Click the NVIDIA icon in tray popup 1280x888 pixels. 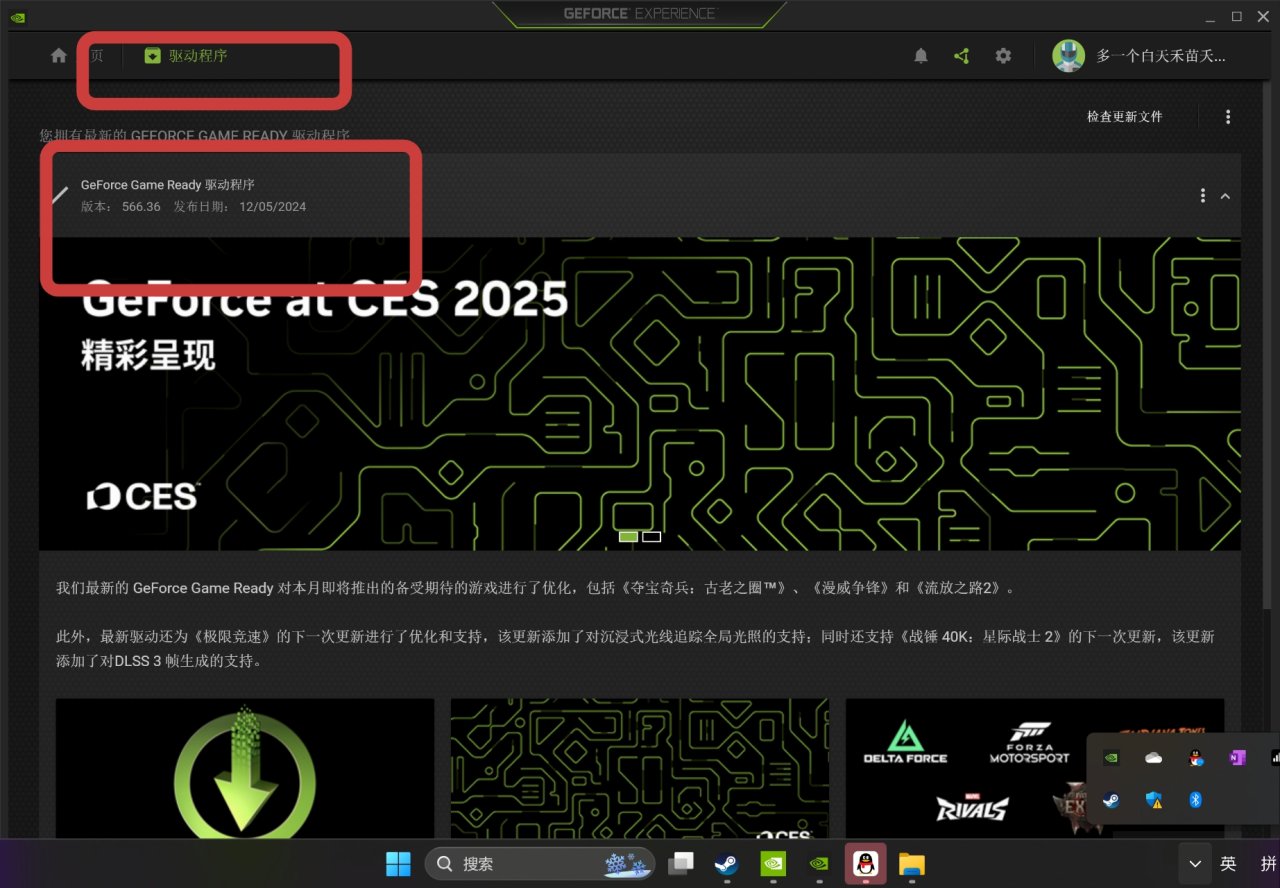tap(1110, 758)
